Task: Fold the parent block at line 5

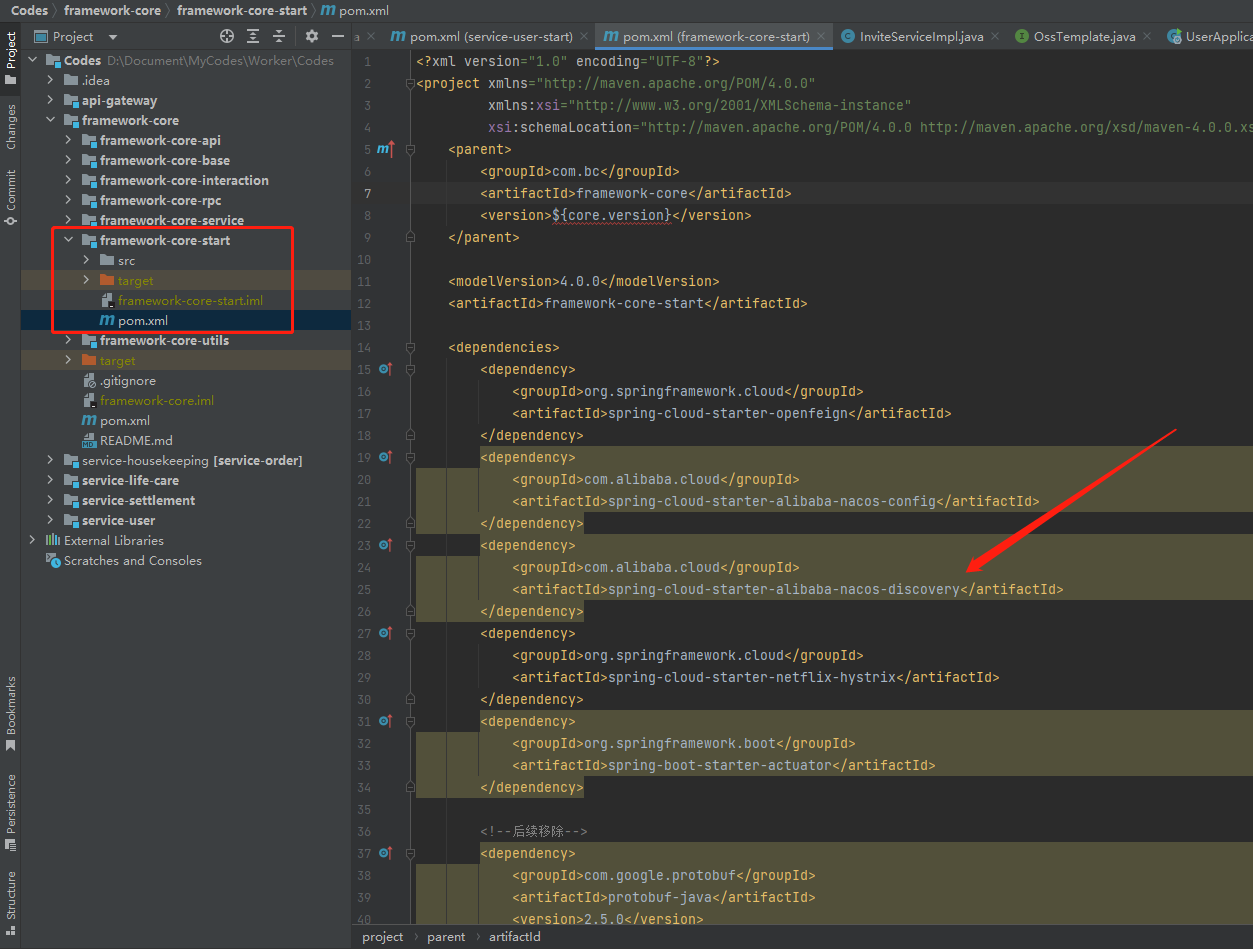Action: [x=410, y=149]
